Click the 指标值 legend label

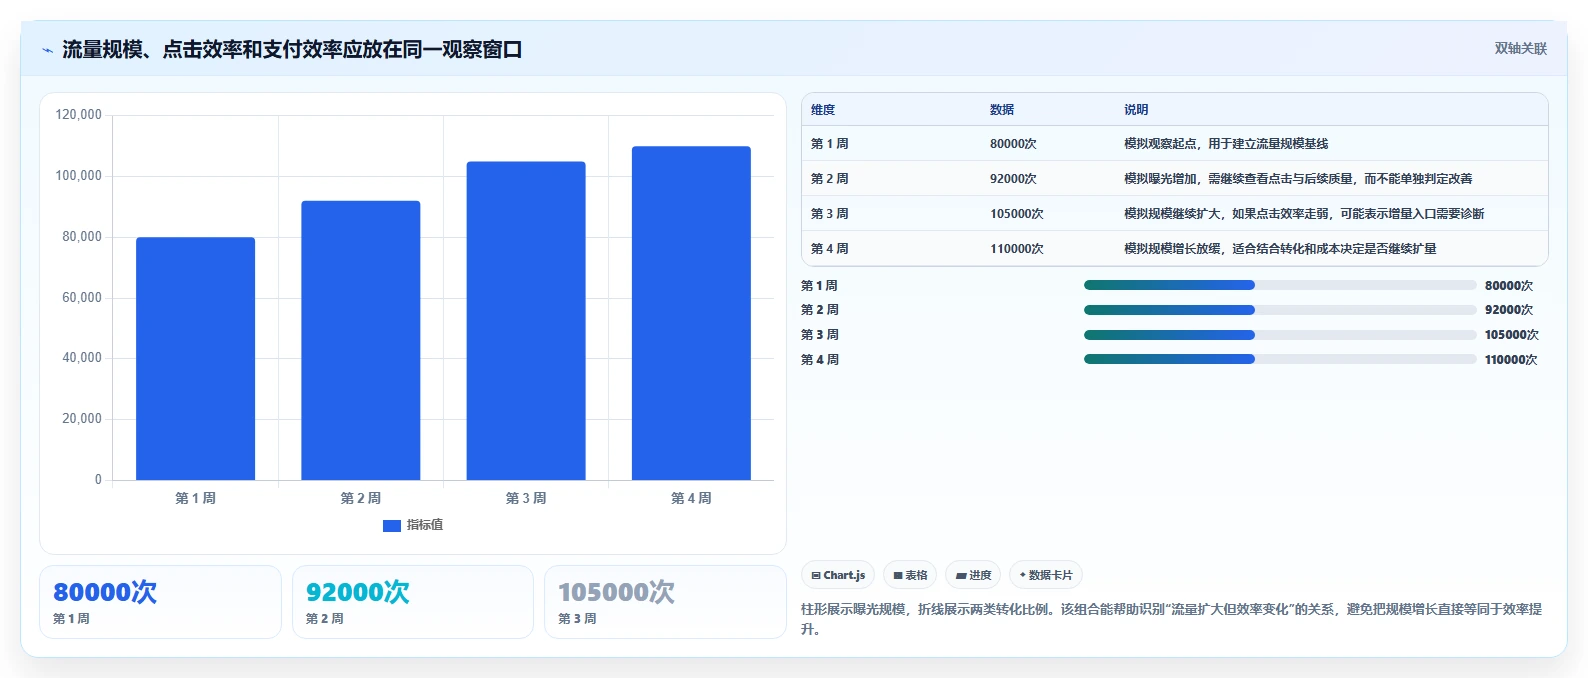[x=425, y=525]
